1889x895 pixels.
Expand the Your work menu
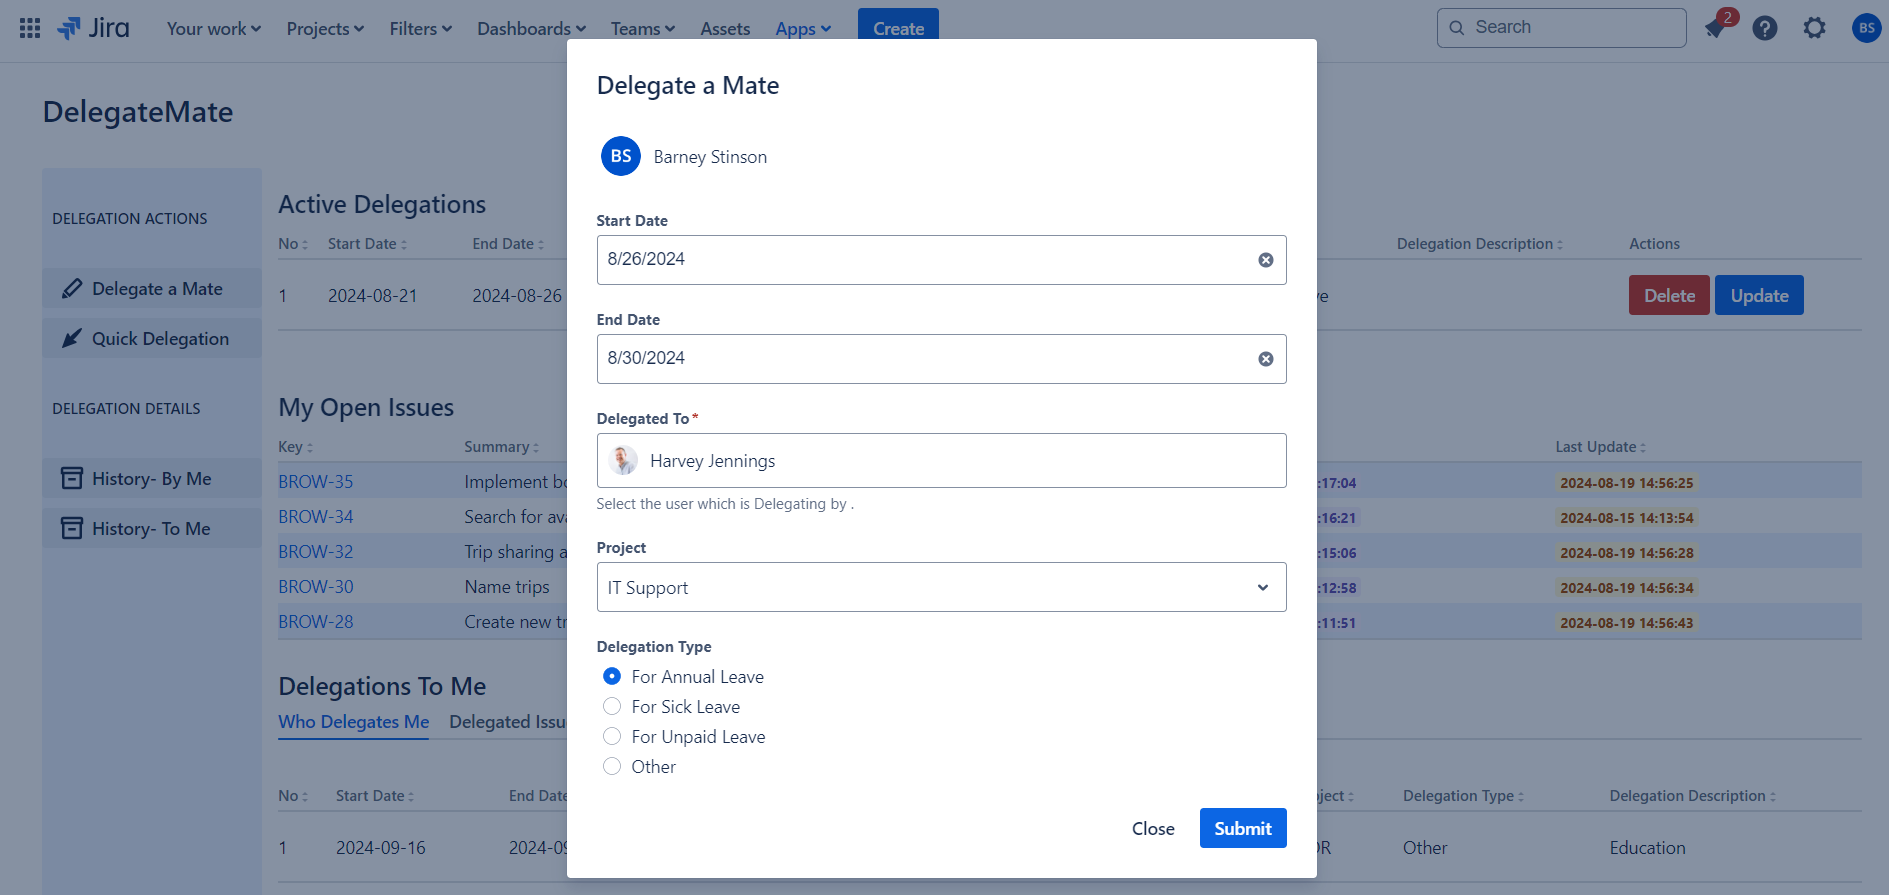tap(213, 29)
